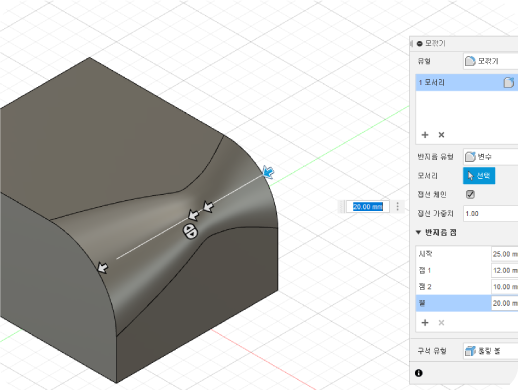This screenshot has height=390, width=518.
Task: Add a radius point with the plus icon
Action: tap(425, 323)
